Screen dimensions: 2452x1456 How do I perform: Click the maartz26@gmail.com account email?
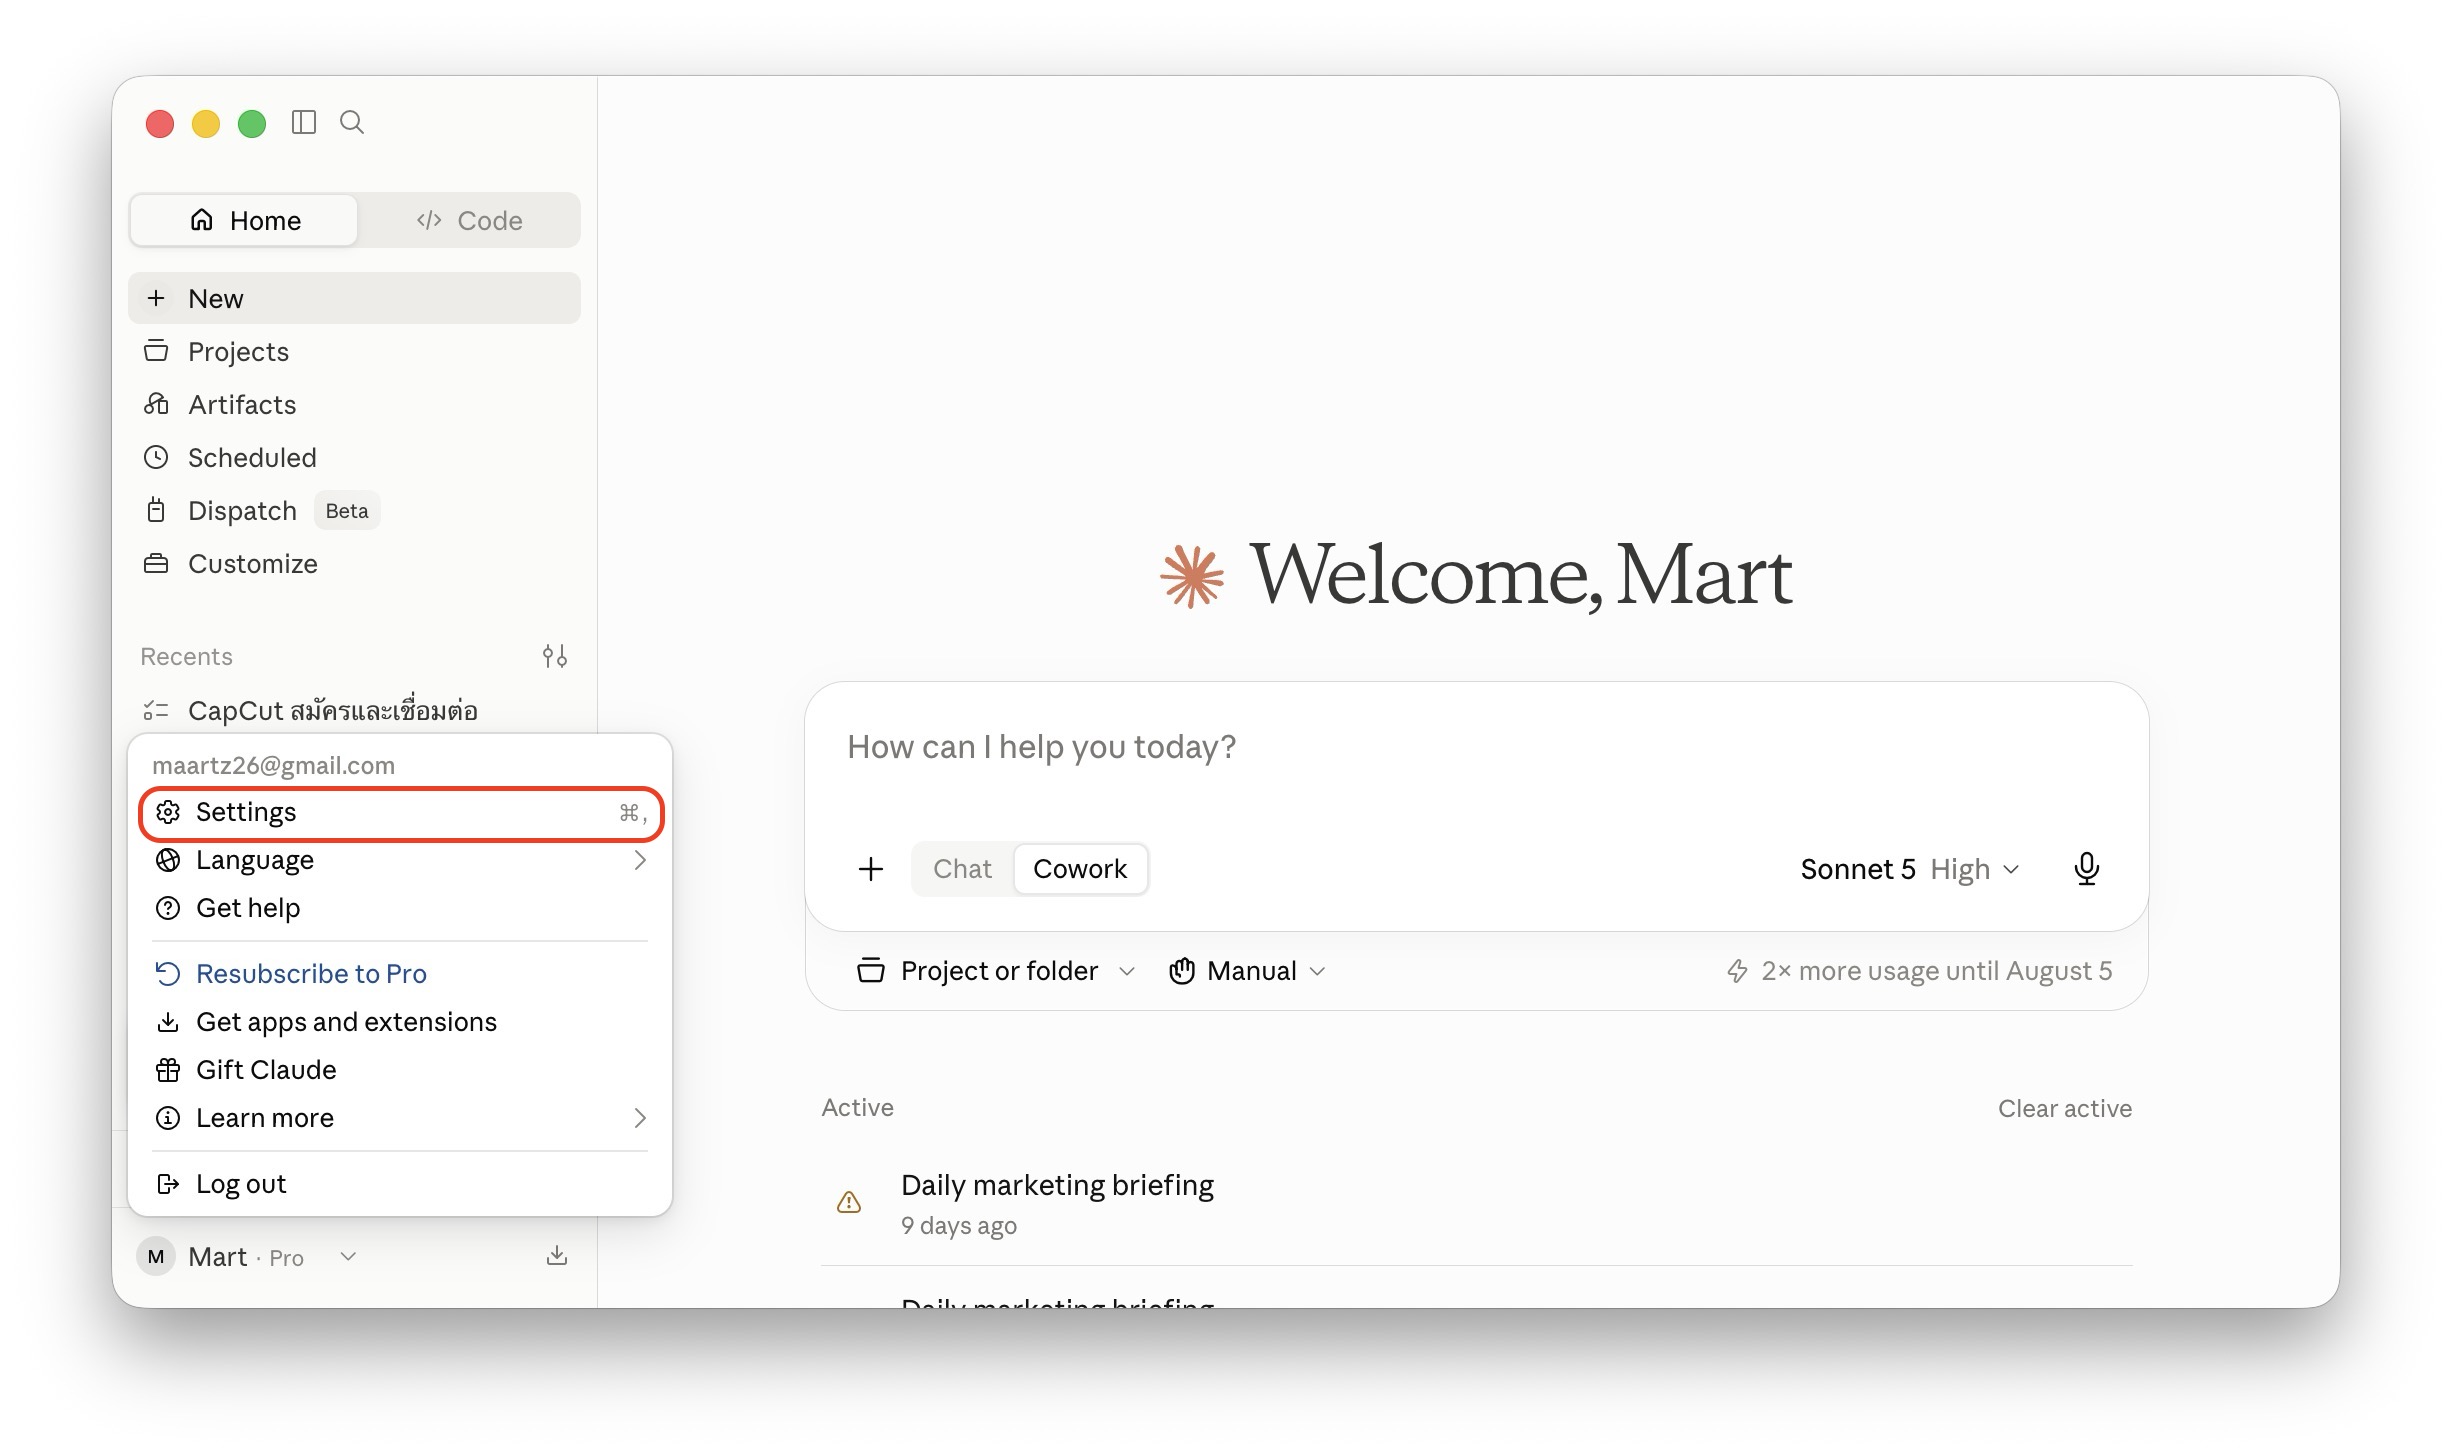pyautogui.click(x=273, y=766)
